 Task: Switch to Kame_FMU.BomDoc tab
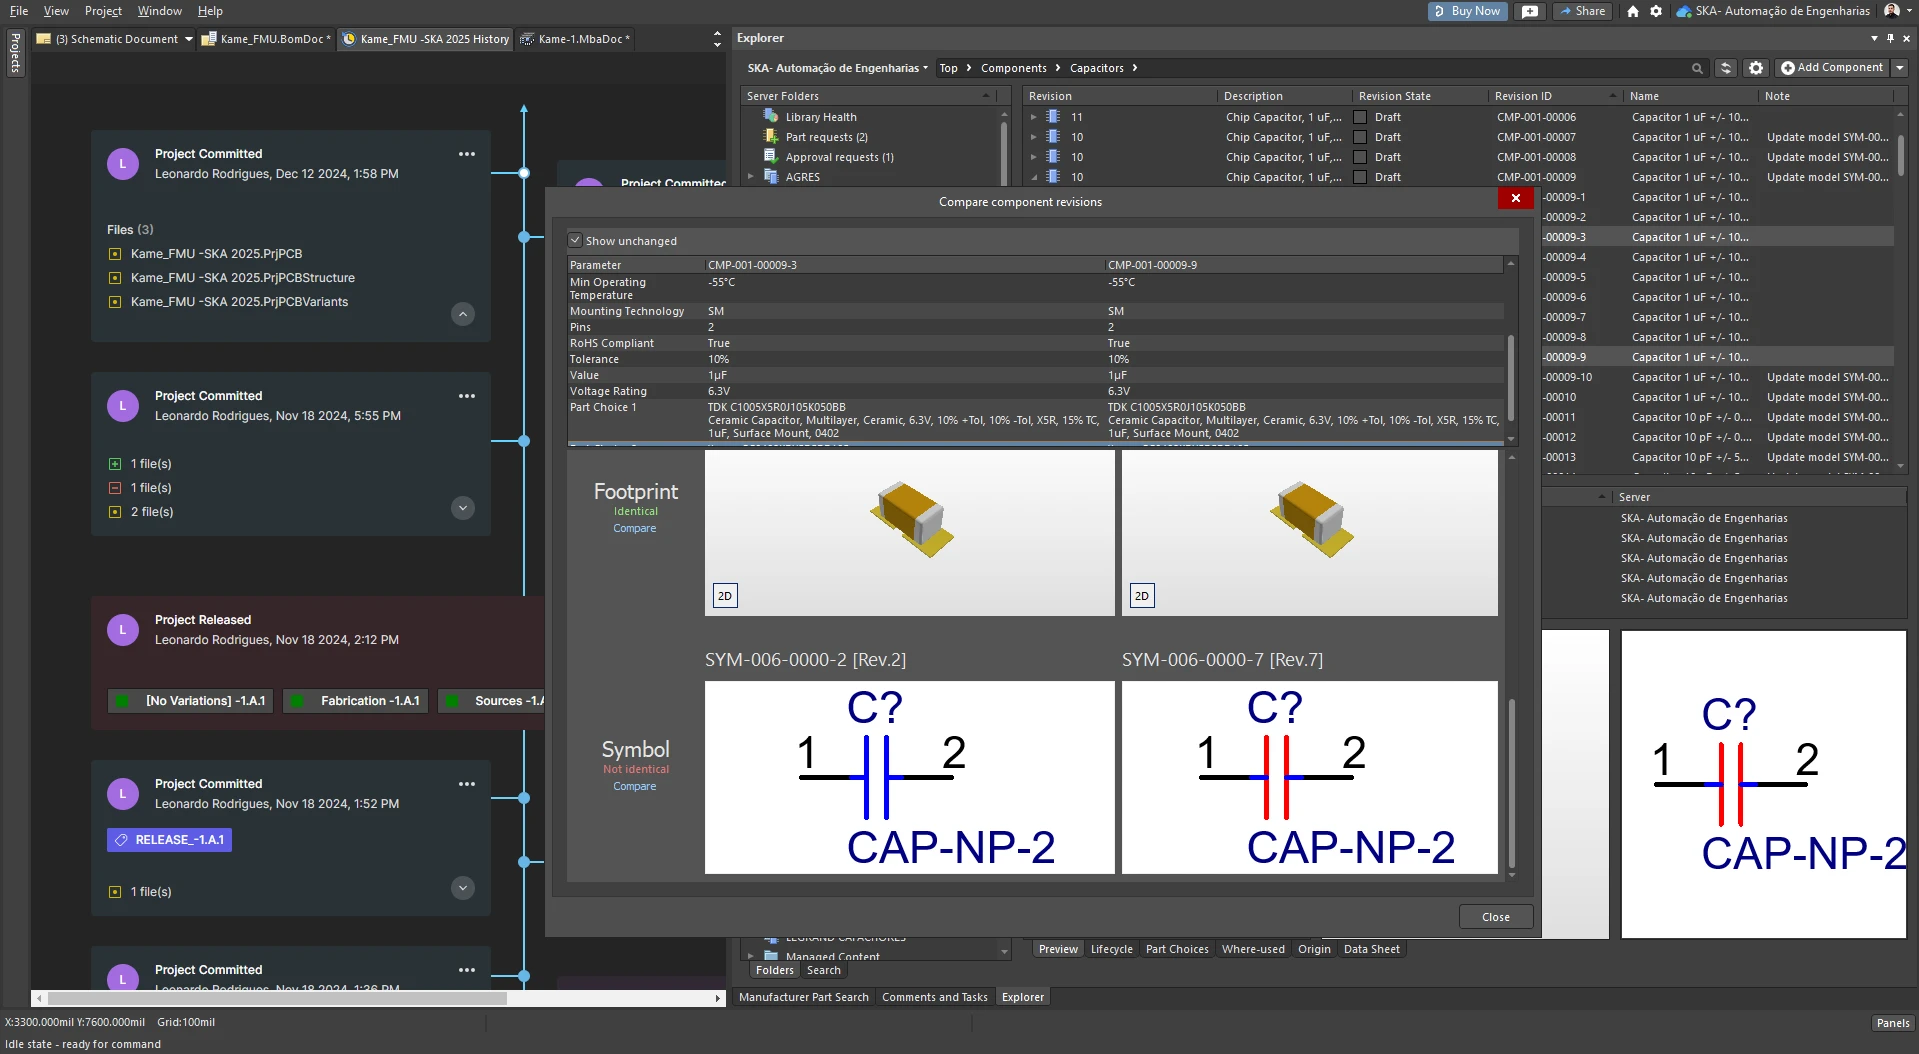point(266,39)
